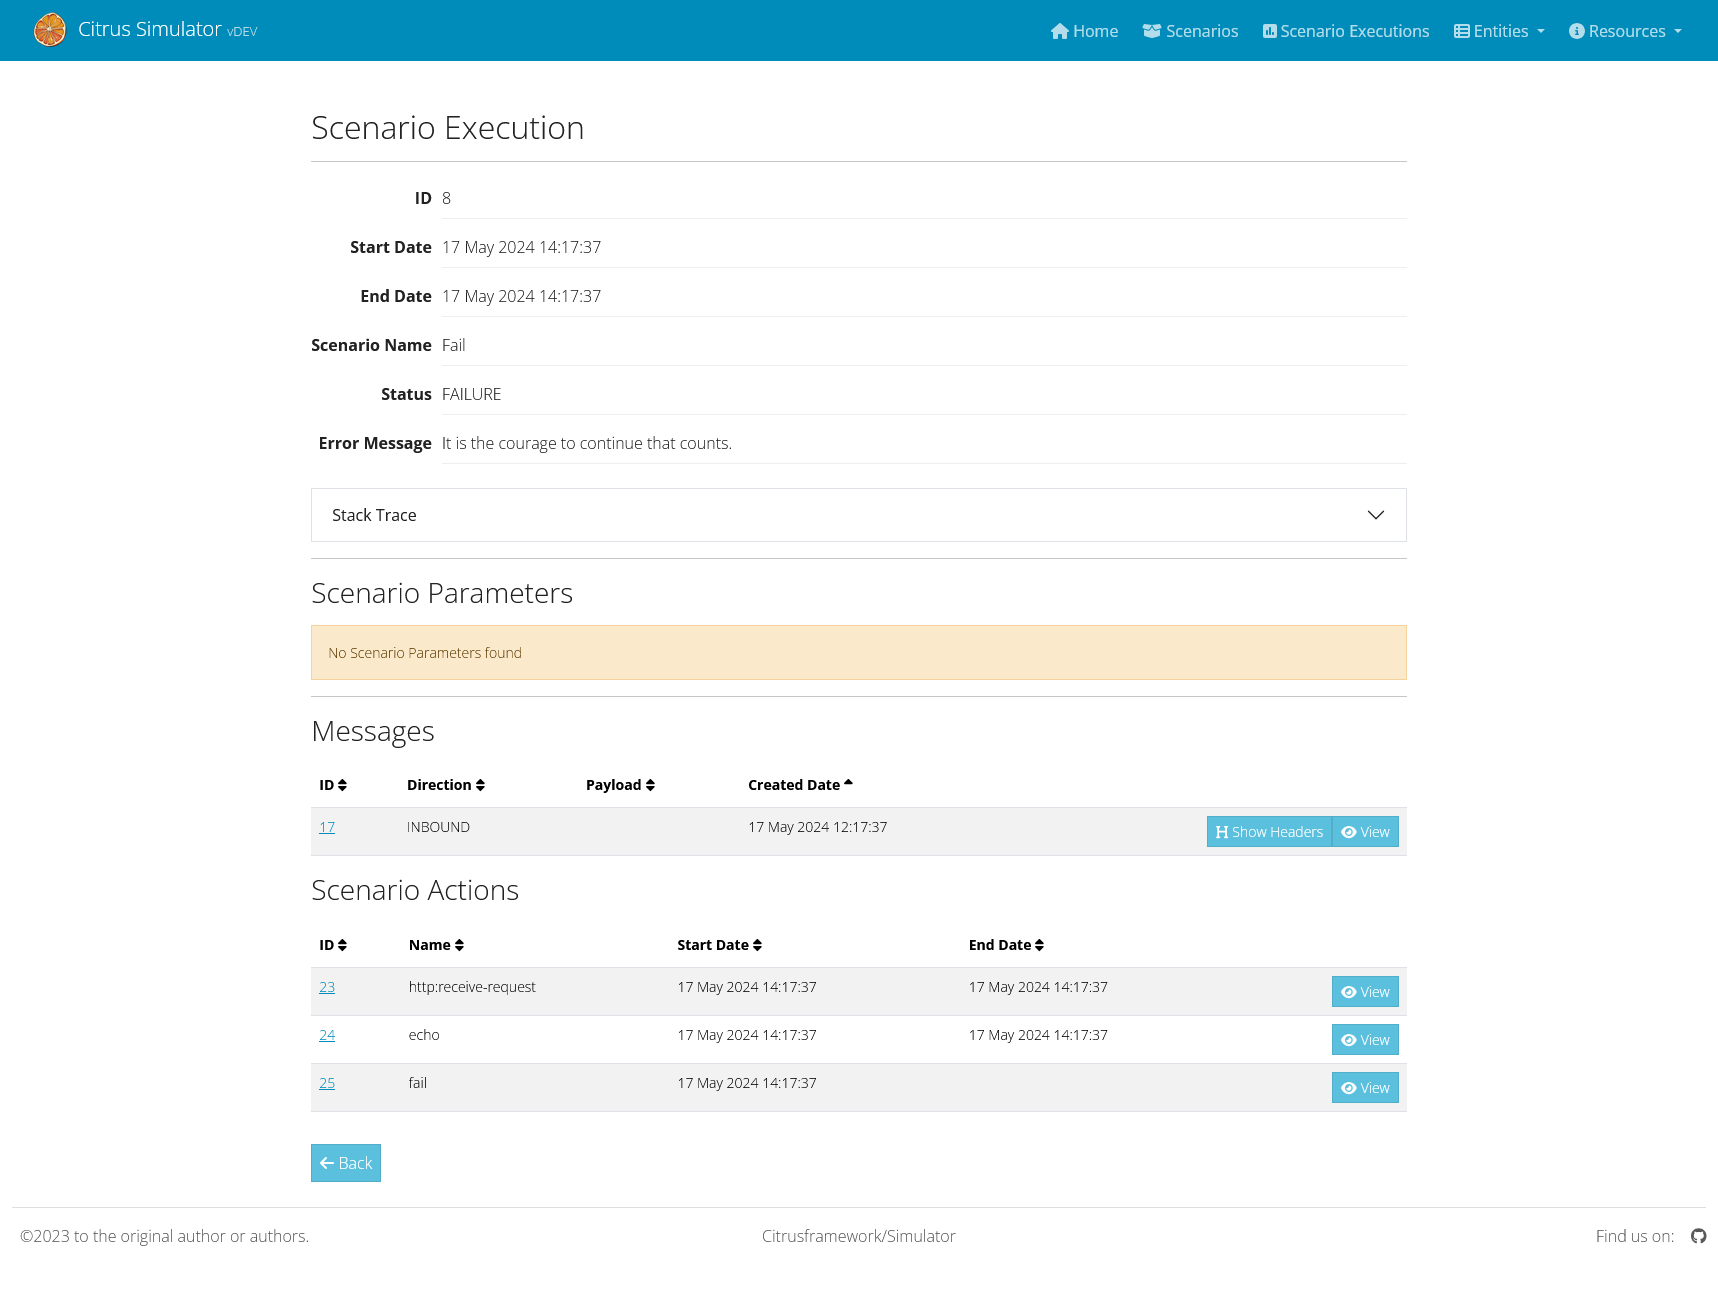The width and height of the screenshot is (1718, 1314).
Task: Sort Scenario Actions by Start Date
Action: point(719,945)
